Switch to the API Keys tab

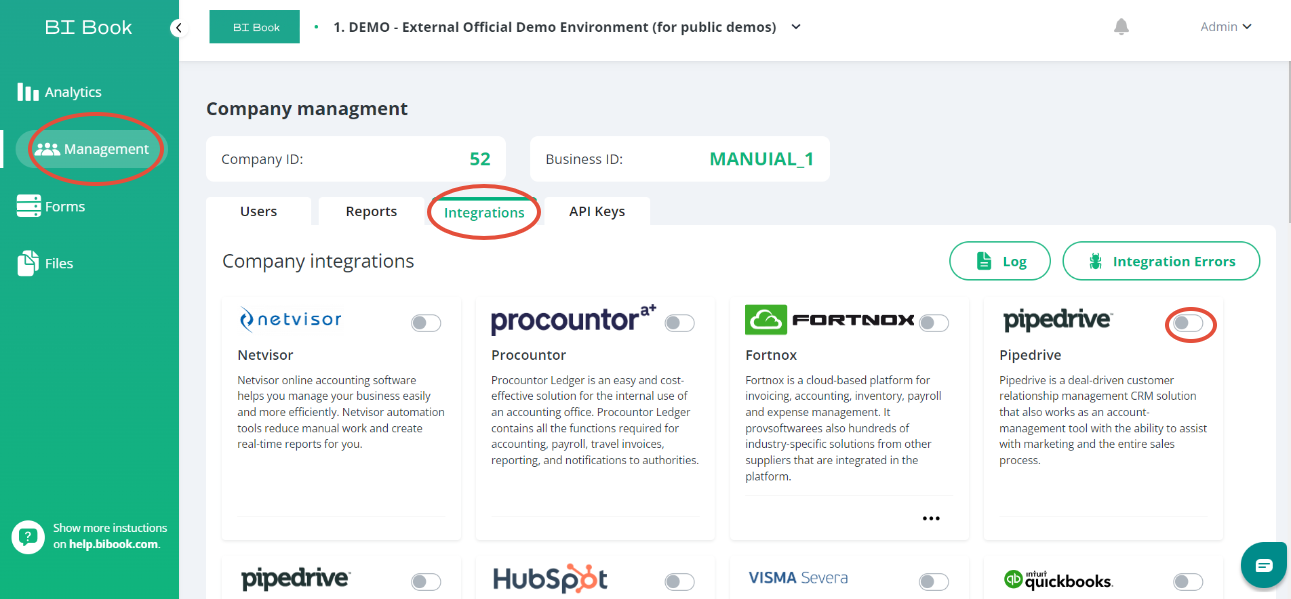597,211
